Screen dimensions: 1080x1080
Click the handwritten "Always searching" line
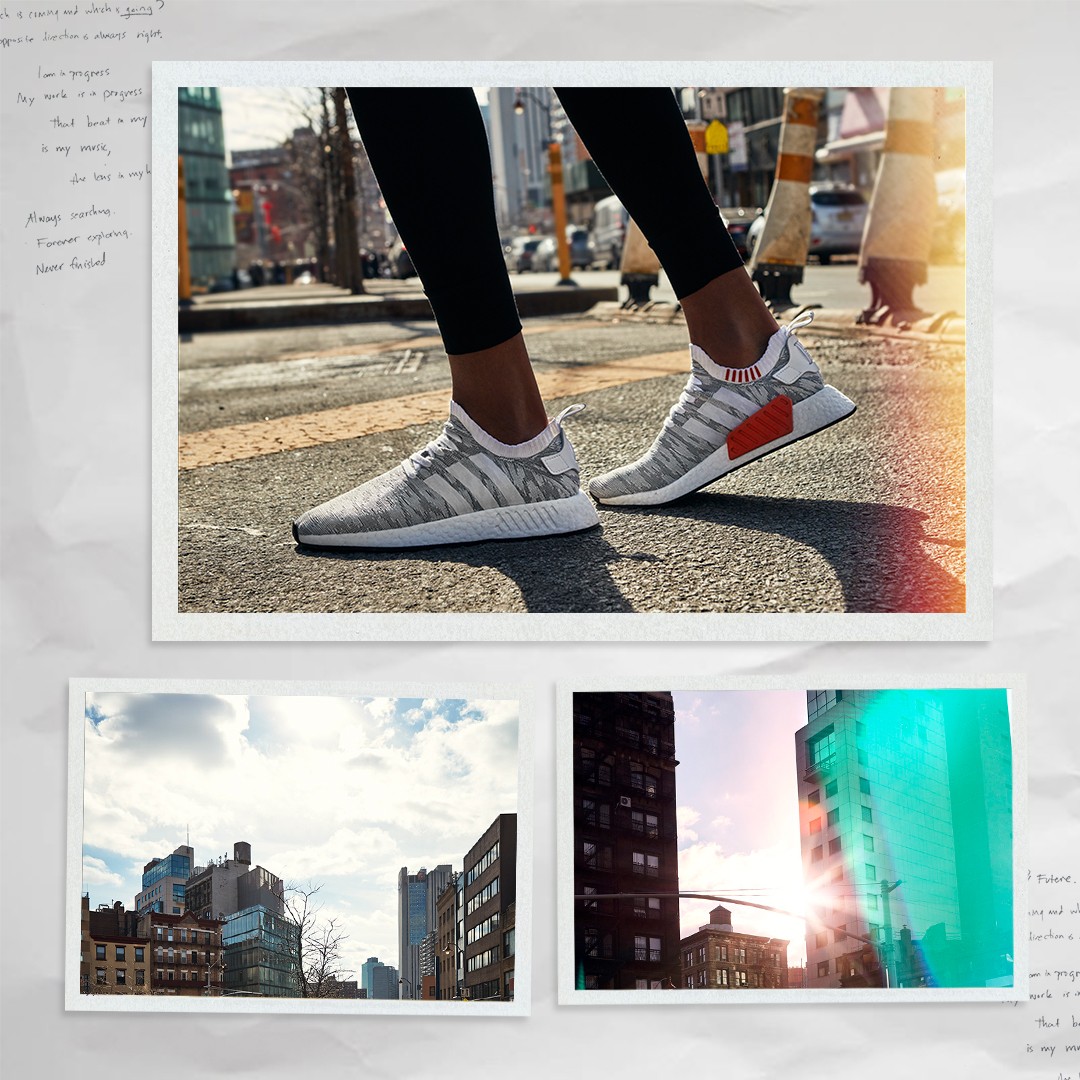click(70, 216)
